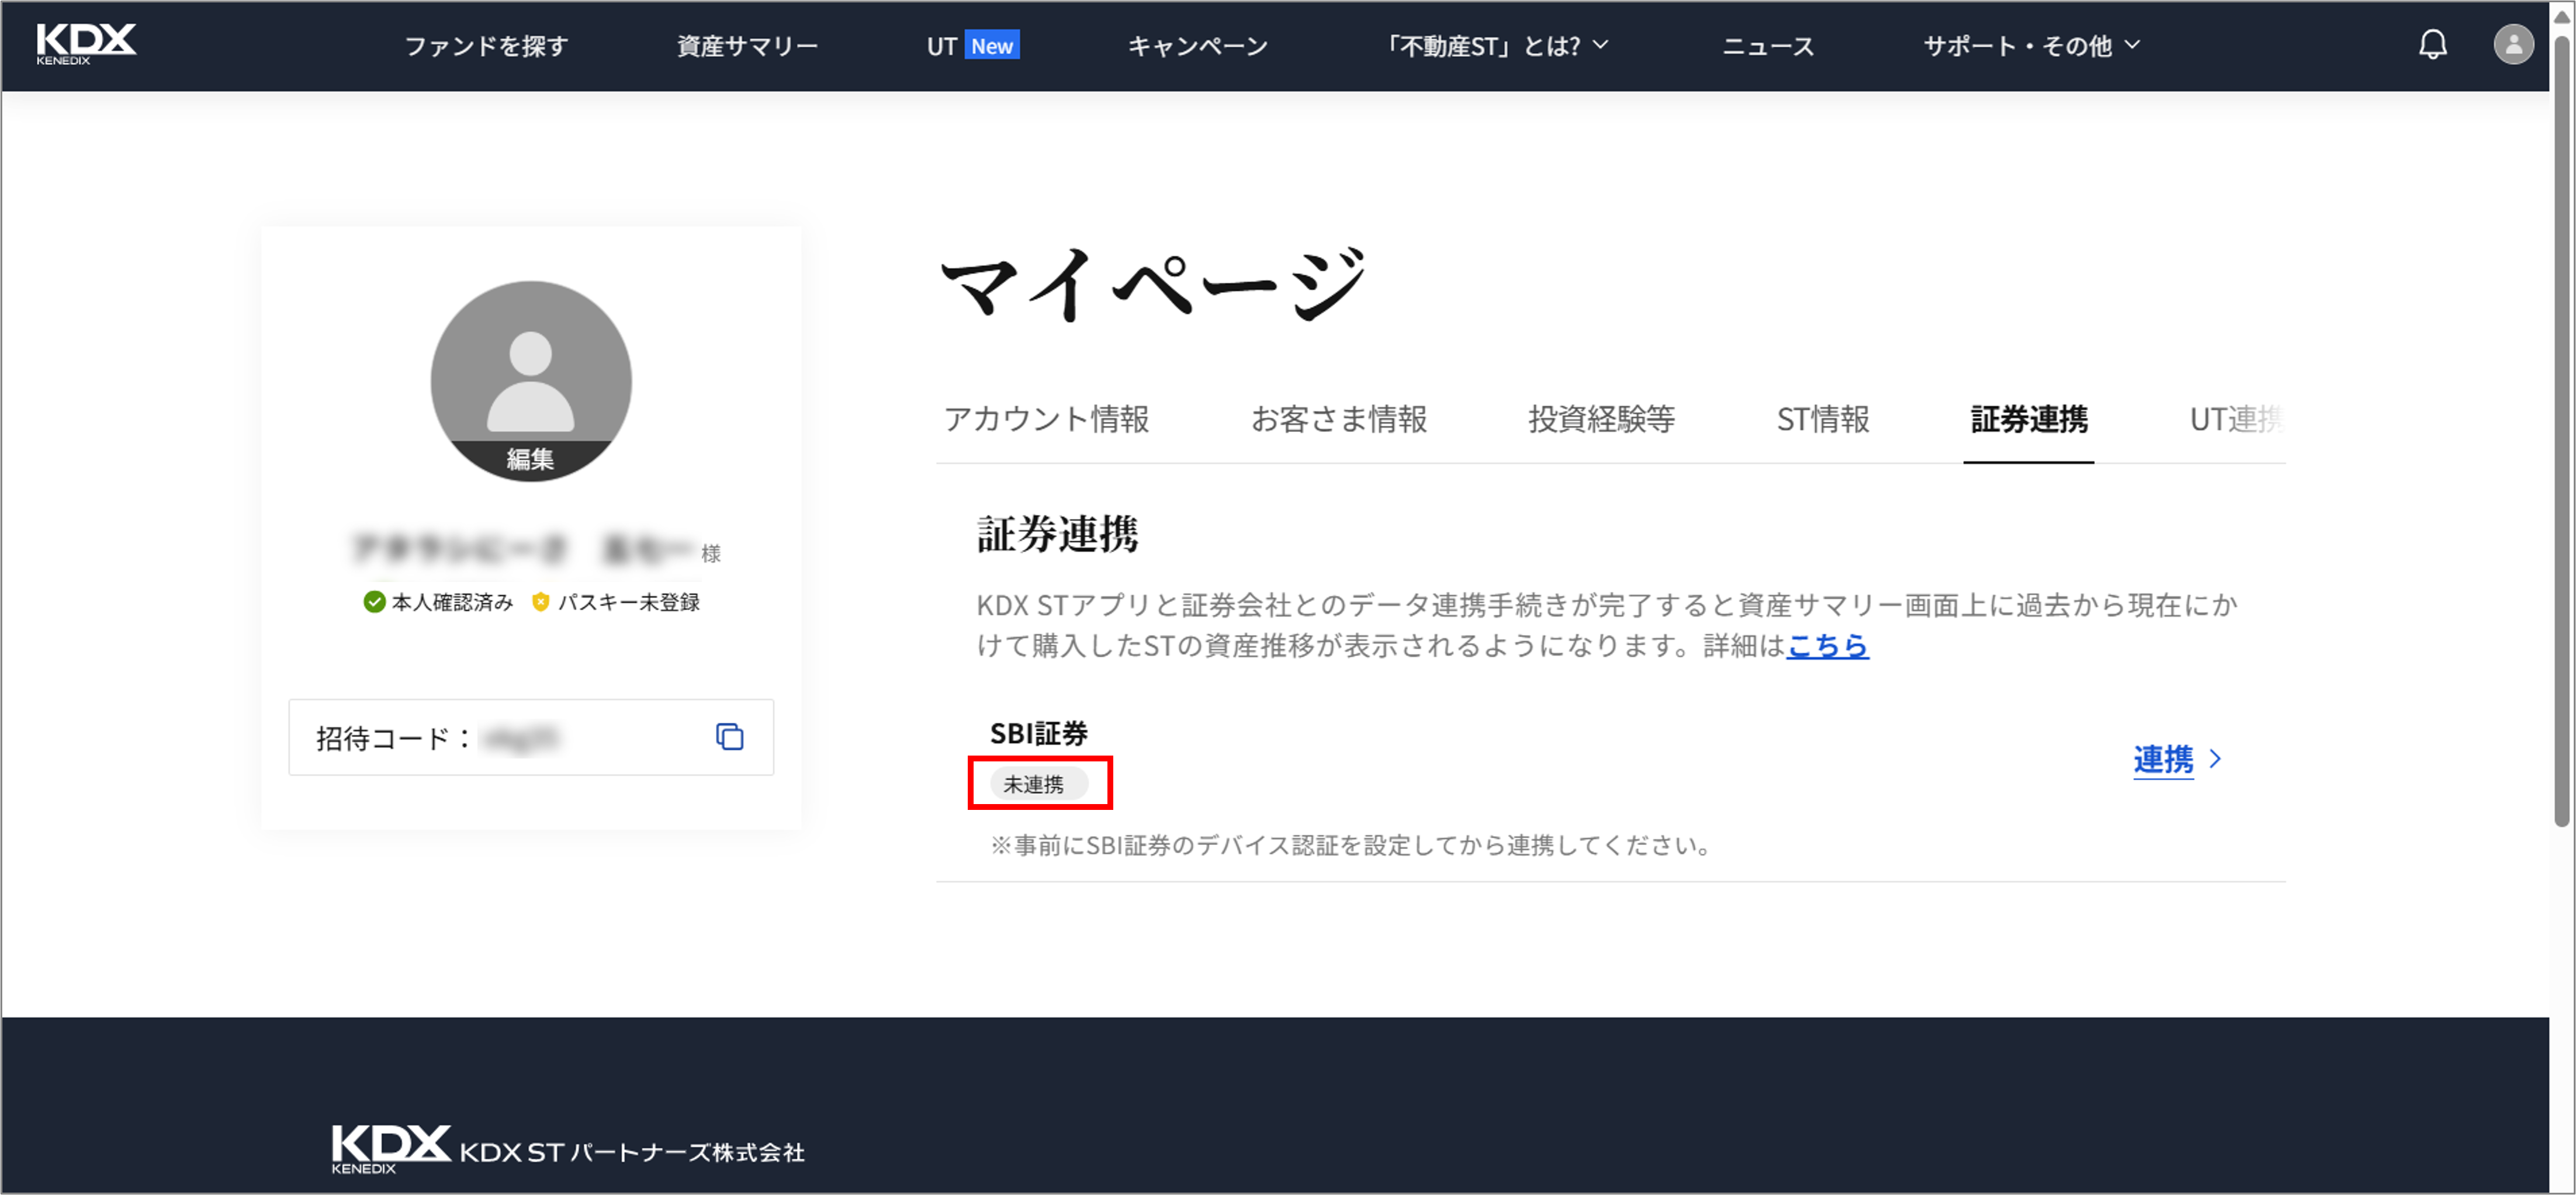Switch to ST情報 tab
This screenshot has width=2576, height=1195.
pos(1823,419)
